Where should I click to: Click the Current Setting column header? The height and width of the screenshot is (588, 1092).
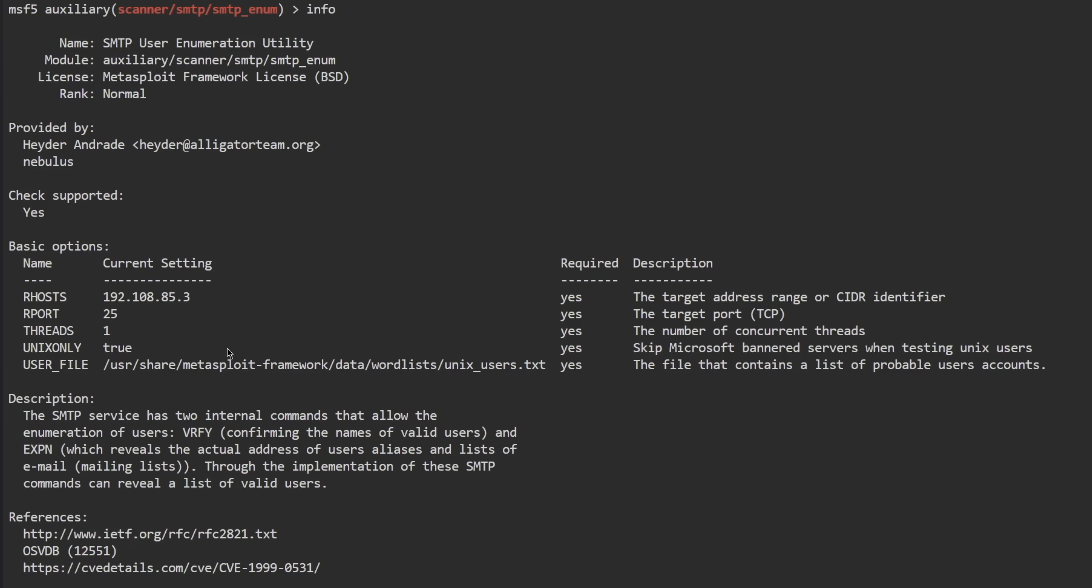click(x=157, y=263)
